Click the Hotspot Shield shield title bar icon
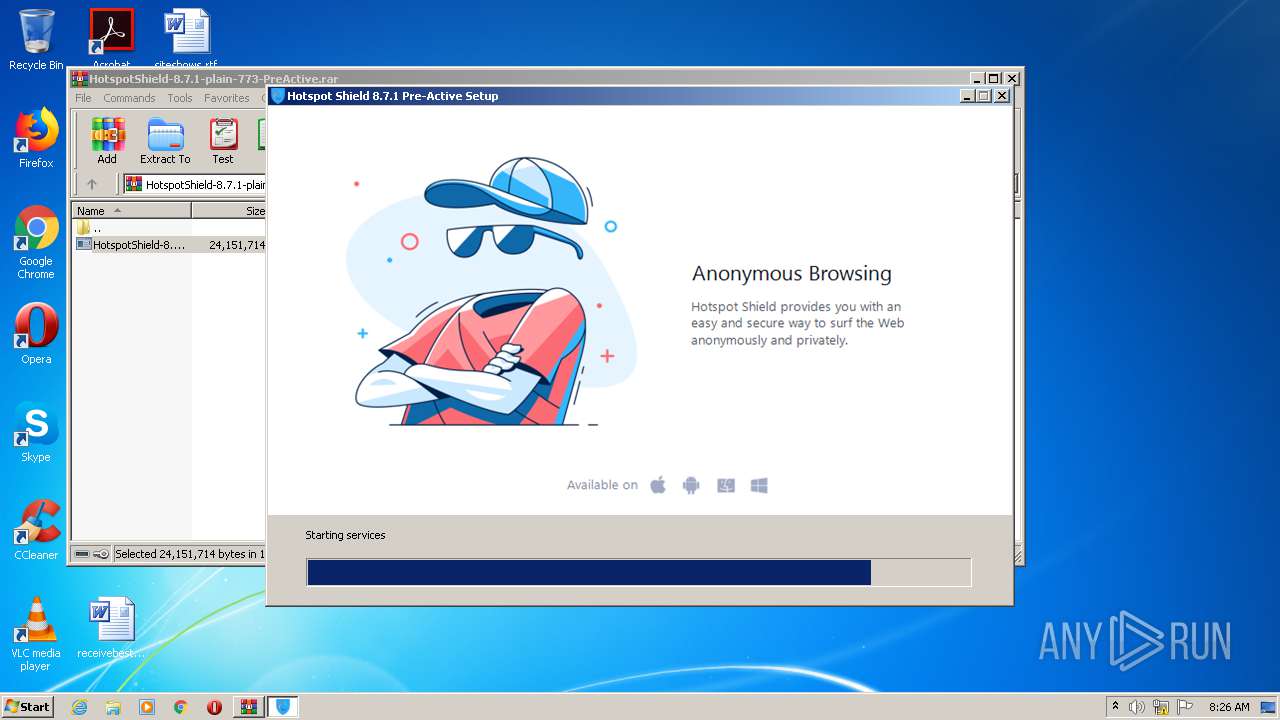The width and height of the screenshot is (1280, 720). 278,96
